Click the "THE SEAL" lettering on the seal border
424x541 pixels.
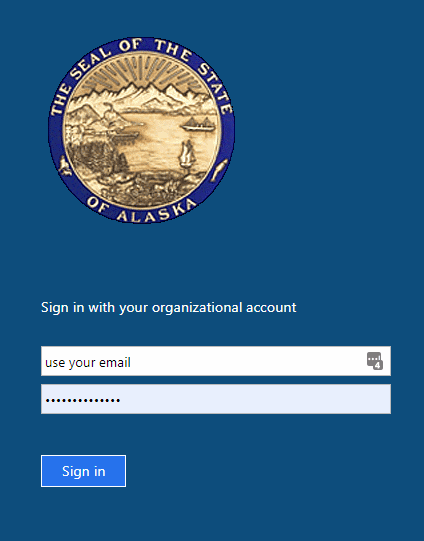(x=80, y=81)
